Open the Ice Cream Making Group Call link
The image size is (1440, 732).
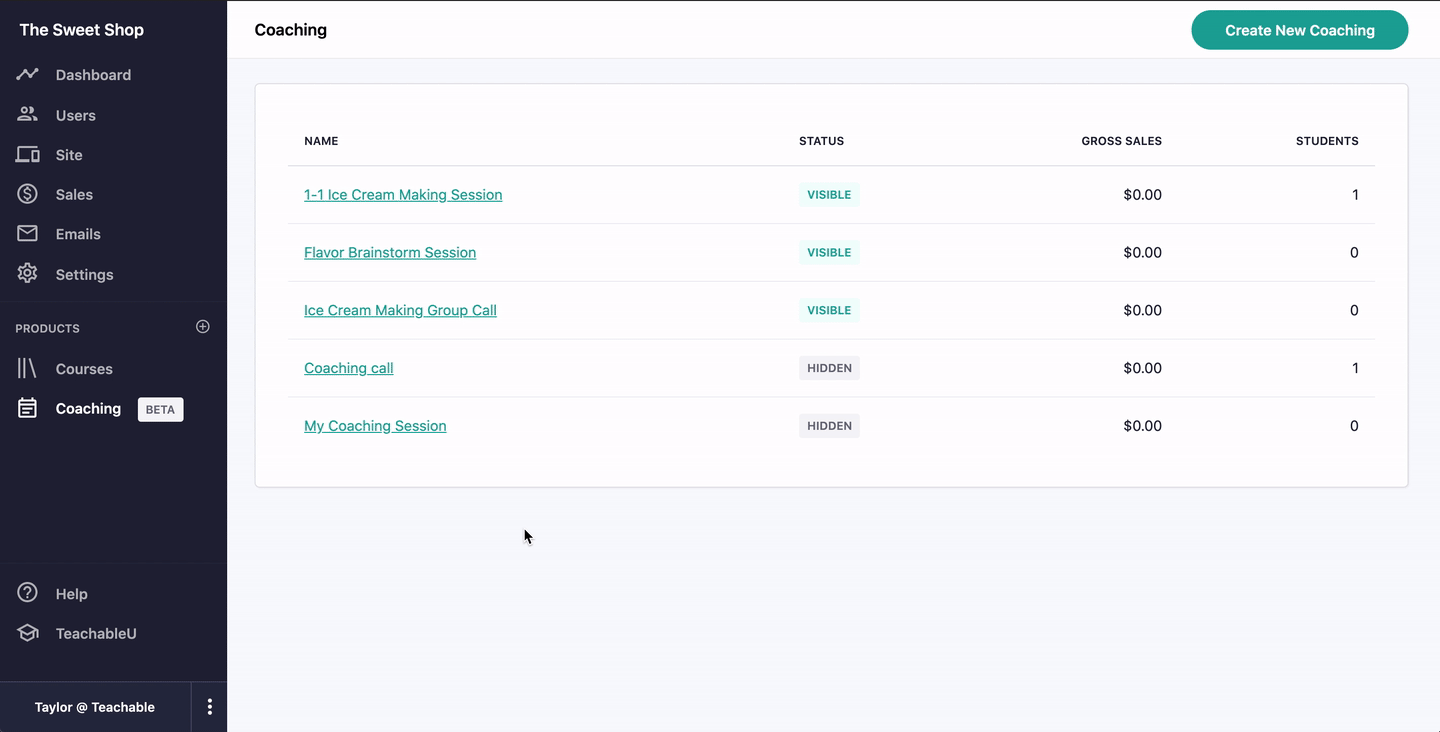(x=400, y=310)
